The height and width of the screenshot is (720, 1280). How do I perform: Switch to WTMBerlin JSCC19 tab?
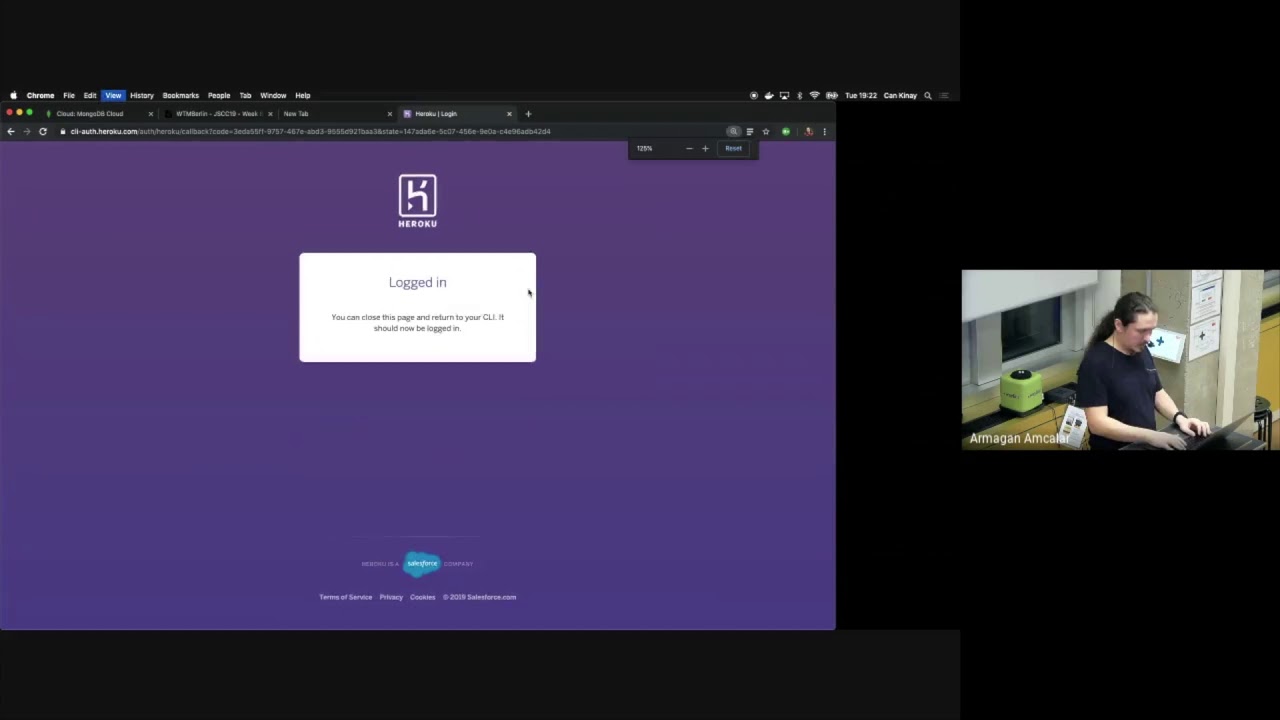click(x=218, y=114)
